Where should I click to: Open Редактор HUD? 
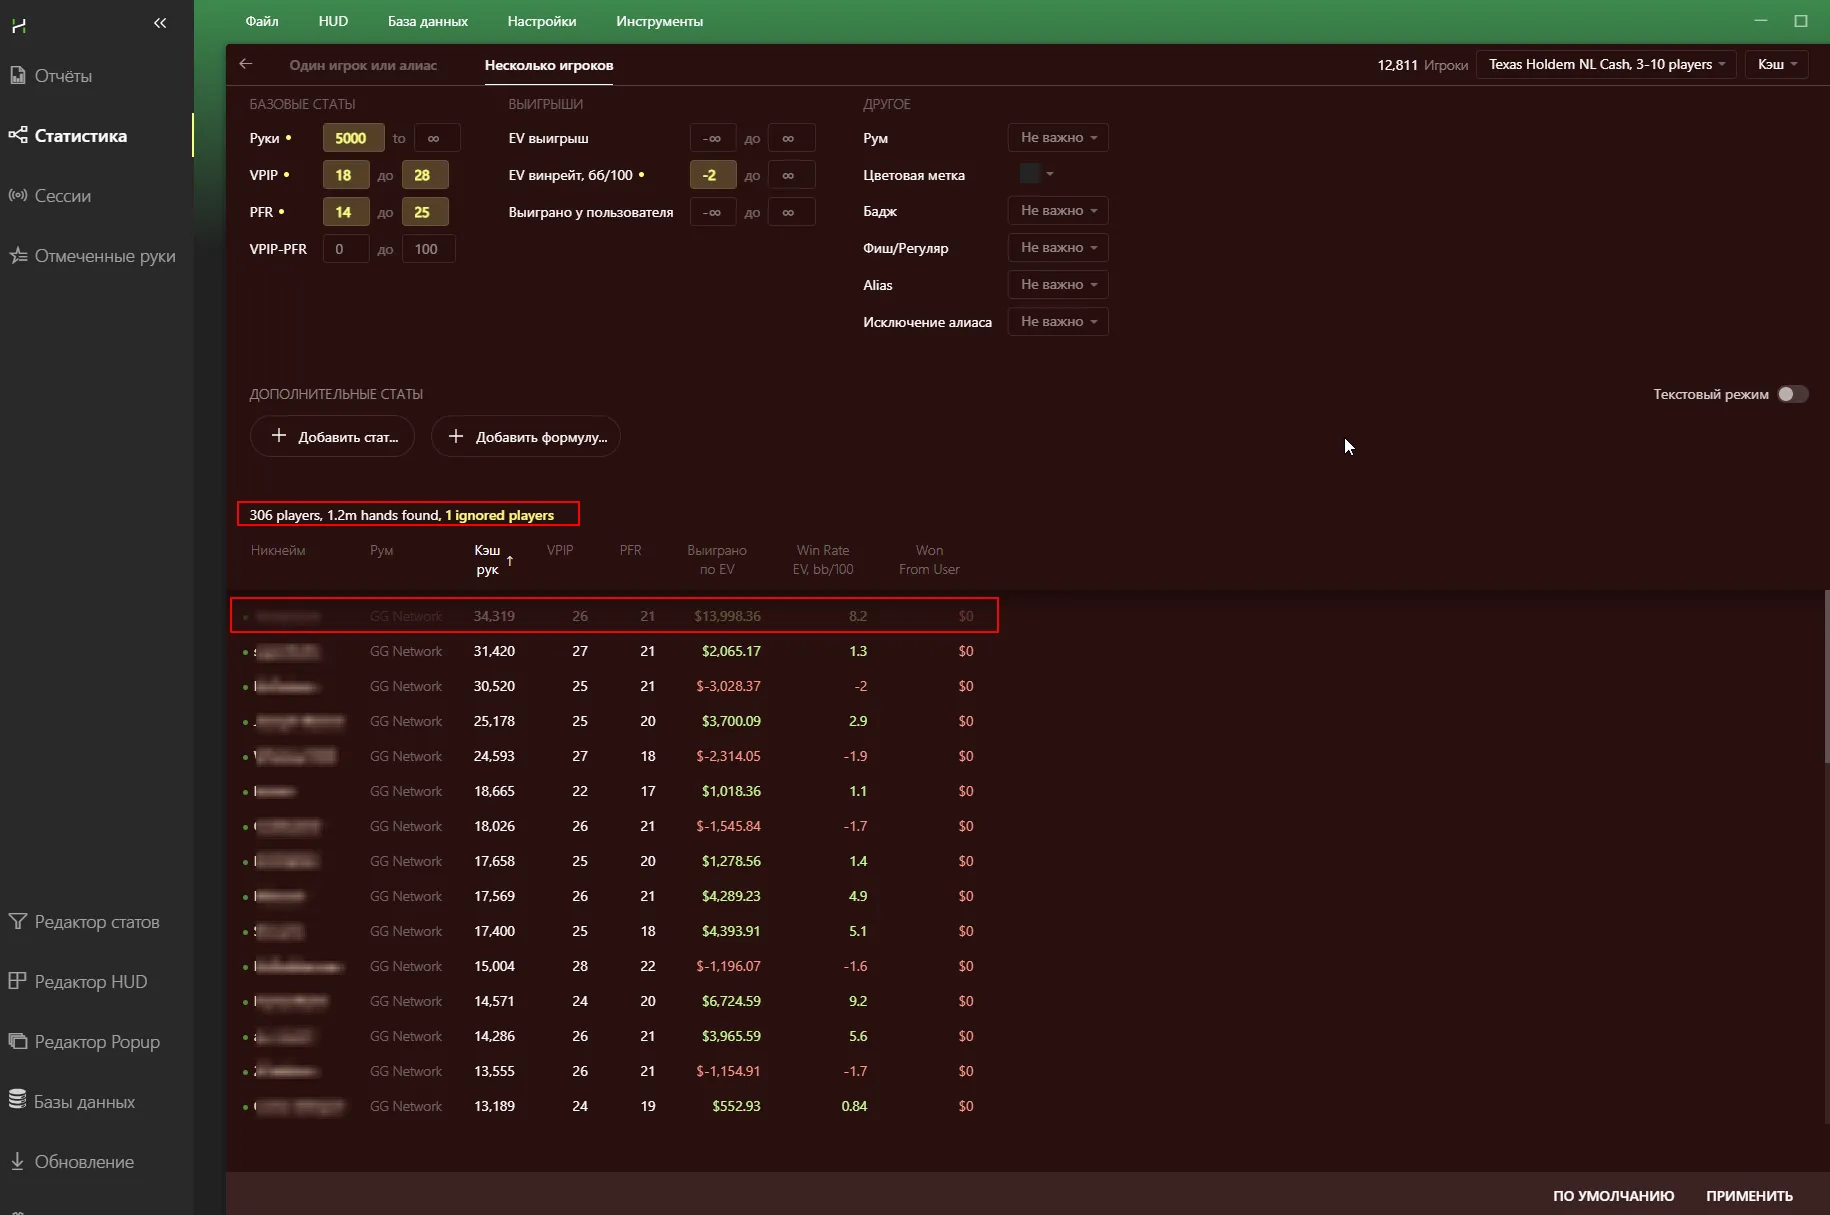coord(90,982)
